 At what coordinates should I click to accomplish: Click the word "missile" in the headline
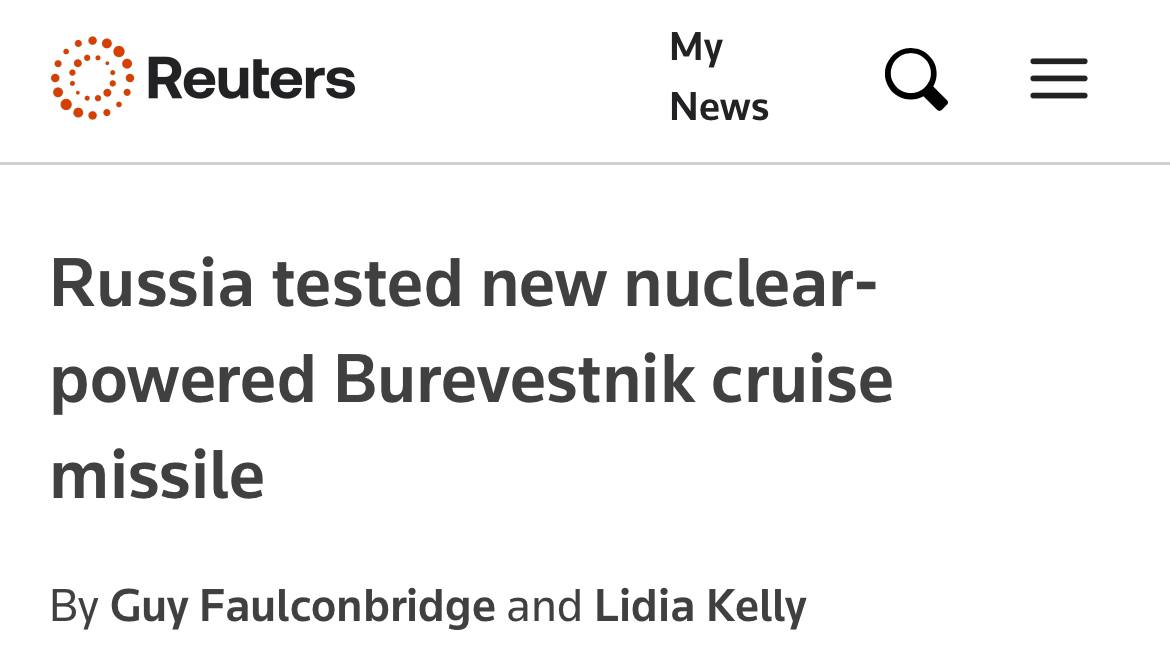click(x=157, y=475)
